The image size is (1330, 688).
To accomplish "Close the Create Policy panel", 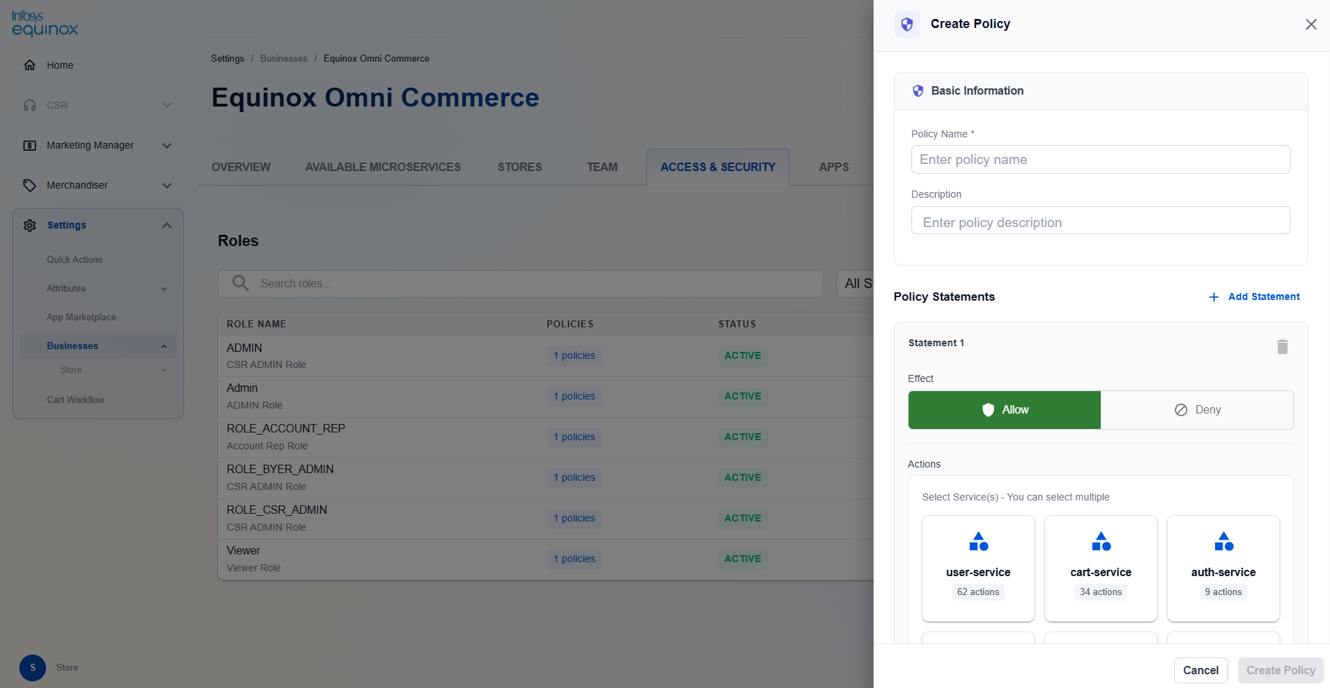I will point(1311,24).
